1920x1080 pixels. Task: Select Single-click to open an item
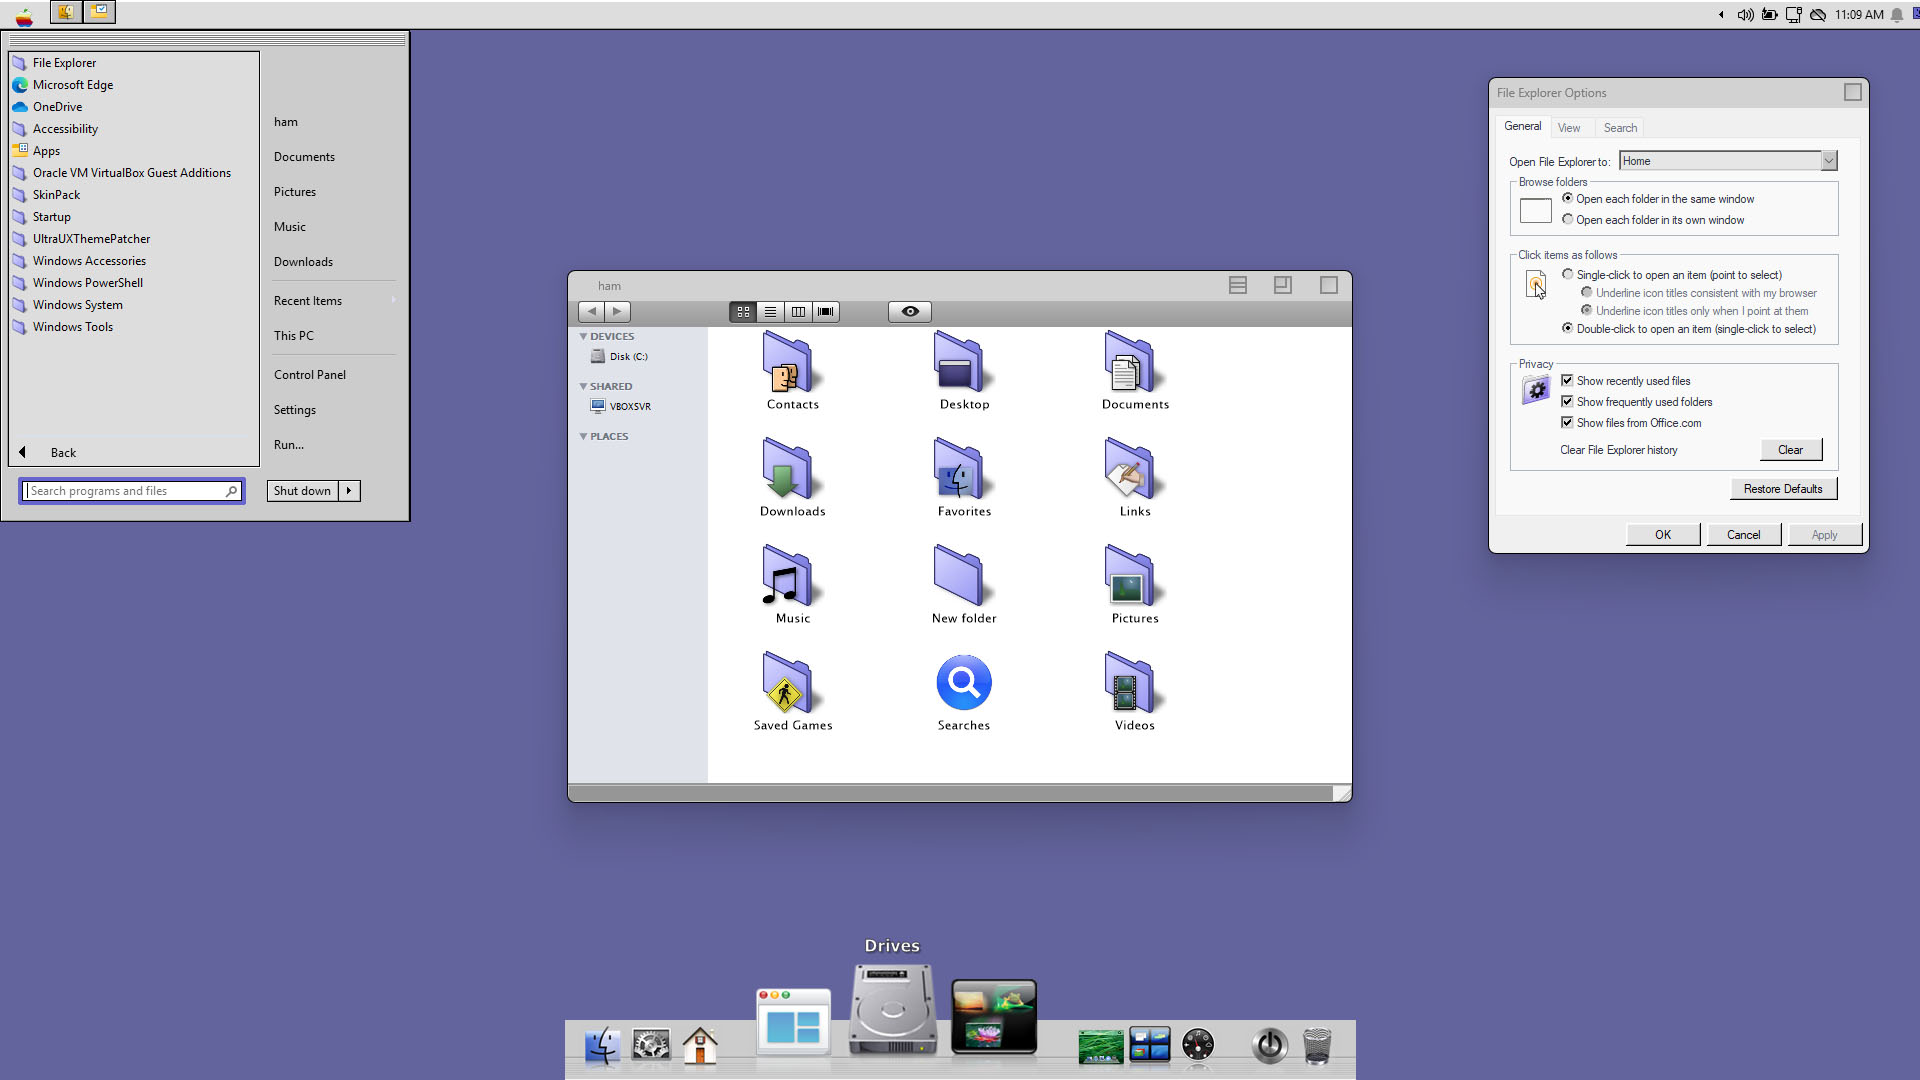pyautogui.click(x=1567, y=275)
